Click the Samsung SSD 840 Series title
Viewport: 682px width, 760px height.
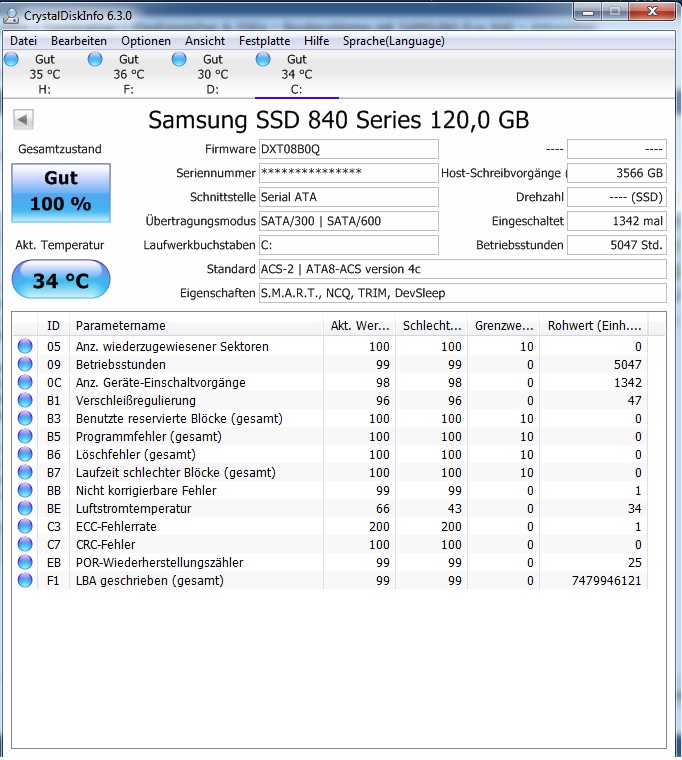pyautogui.click(x=338, y=120)
